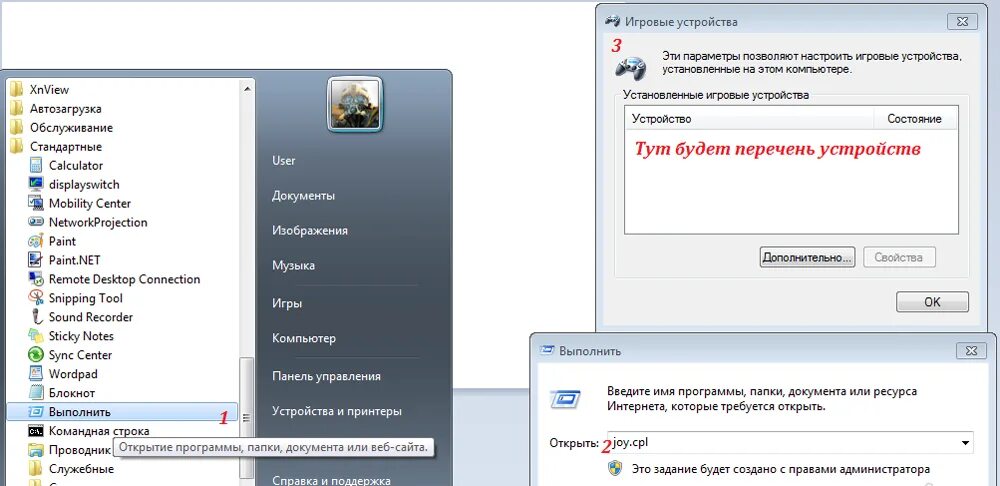Click the Командная строка console icon

(x=36, y=431)
